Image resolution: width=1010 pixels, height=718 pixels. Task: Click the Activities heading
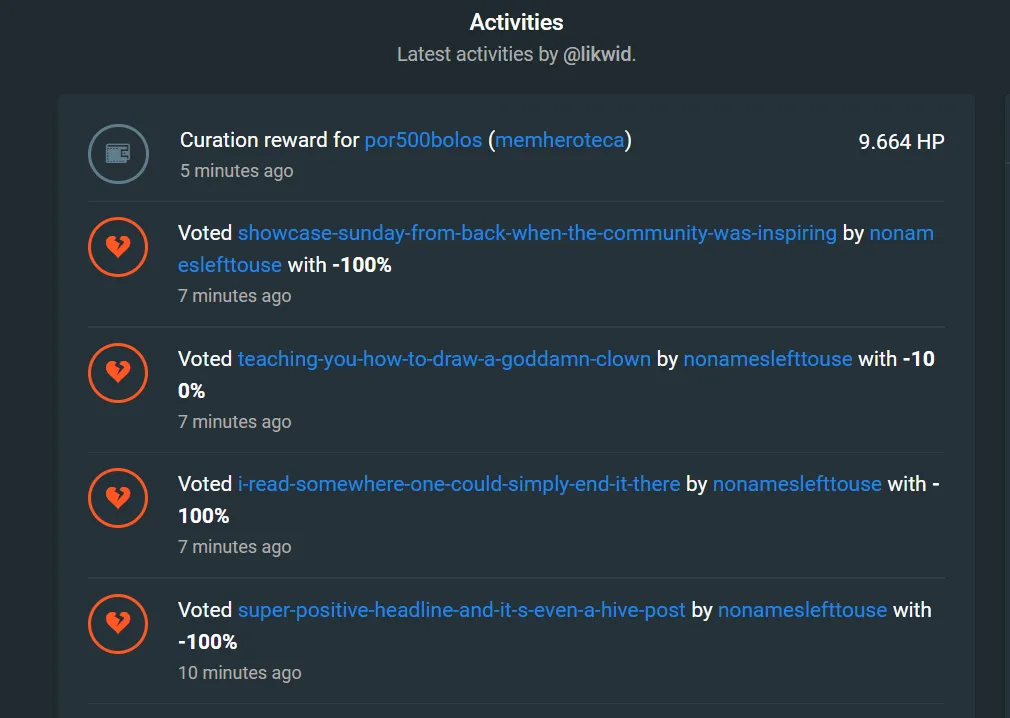pos(517,22)
